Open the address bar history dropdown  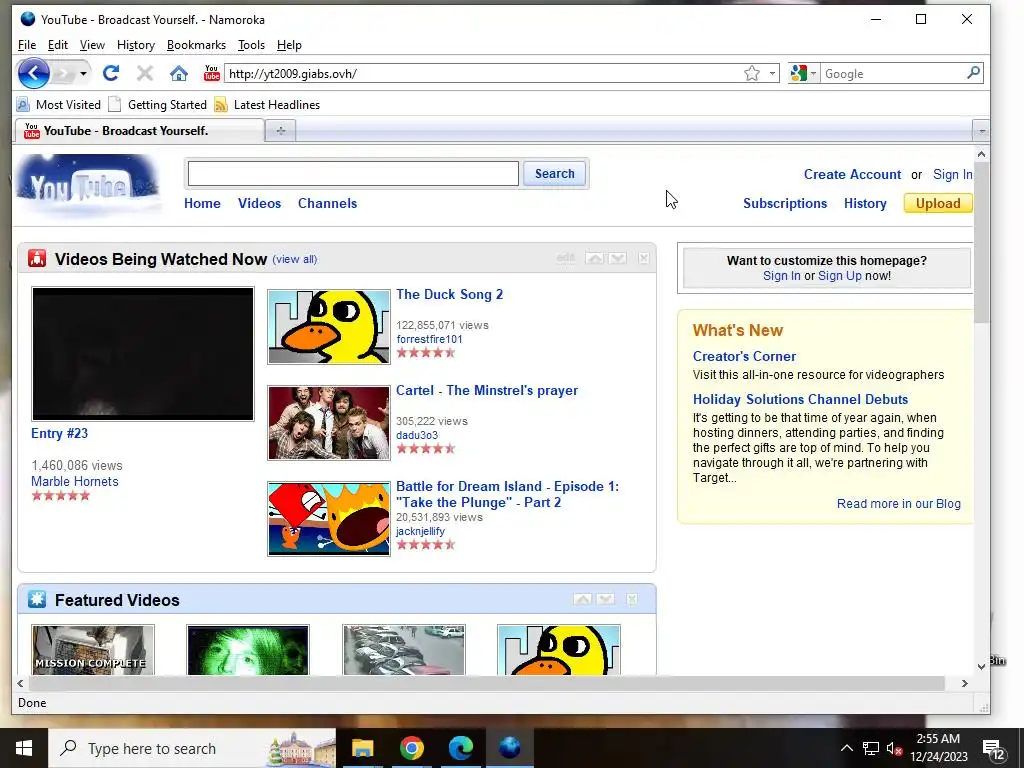(x=772, y=73)
